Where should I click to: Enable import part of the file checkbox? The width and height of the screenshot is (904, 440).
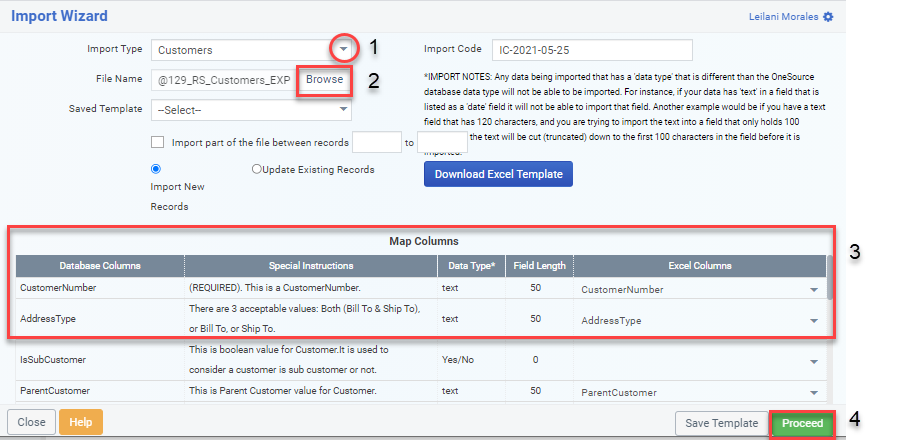coord(157,143)
